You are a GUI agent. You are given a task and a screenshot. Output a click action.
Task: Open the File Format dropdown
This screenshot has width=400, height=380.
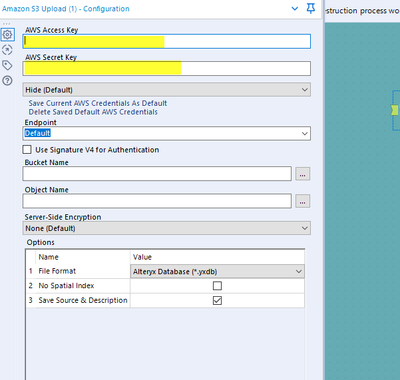(217, 271)
